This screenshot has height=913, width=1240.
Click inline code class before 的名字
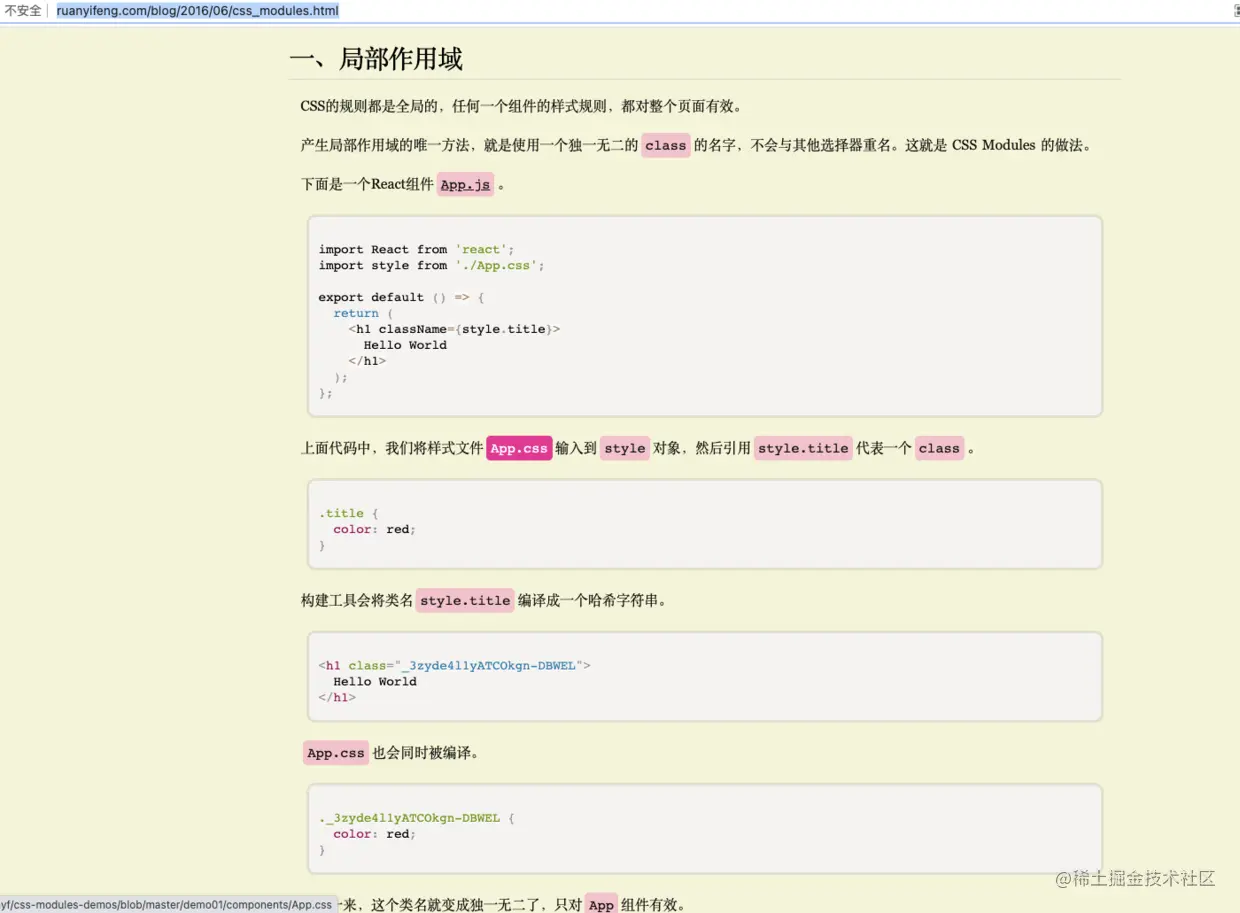point(666,146)
